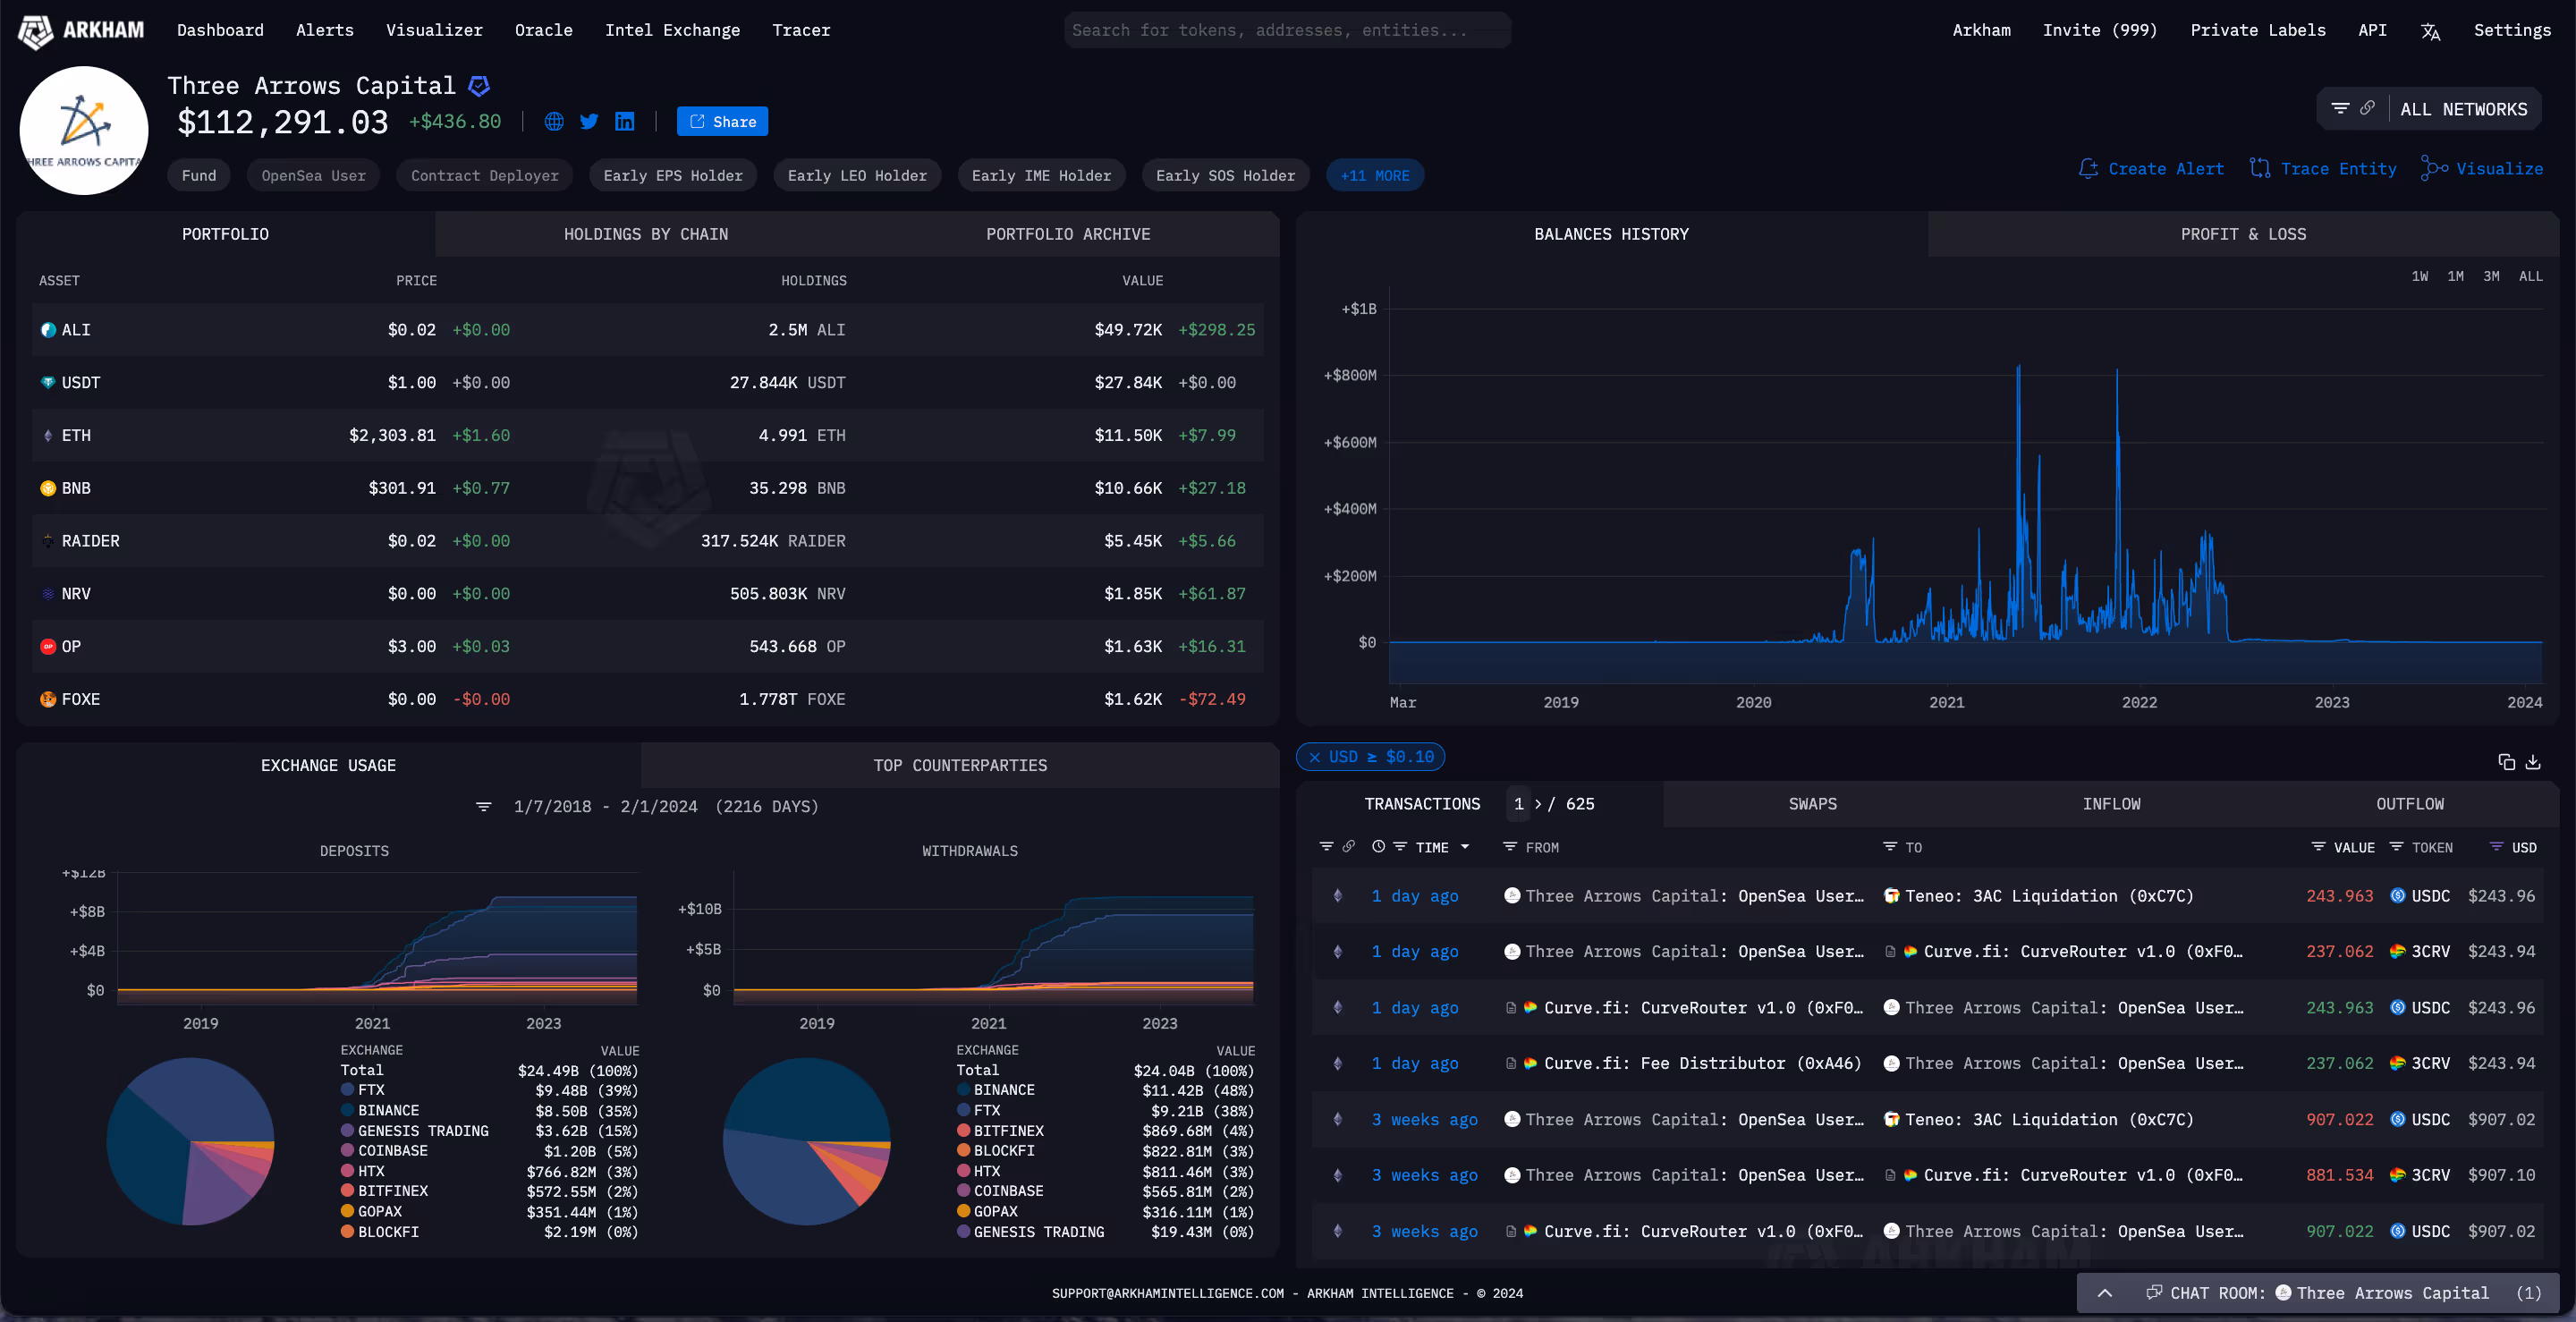This screenshot has width=2576, height=1322.
Task: Open the Intel Exchange menu
Action: tap(672, 30)
